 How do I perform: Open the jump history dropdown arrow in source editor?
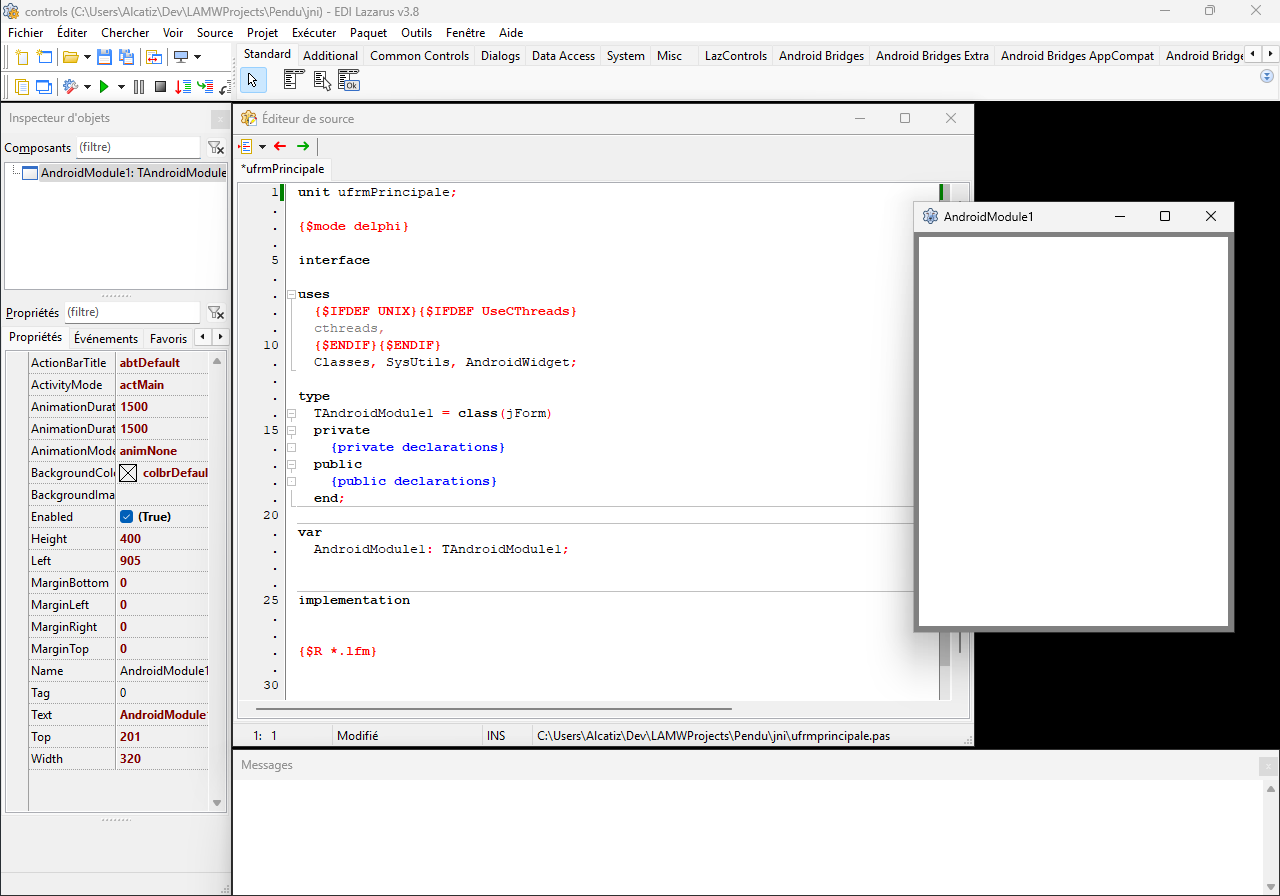click(x=262, y=146)
